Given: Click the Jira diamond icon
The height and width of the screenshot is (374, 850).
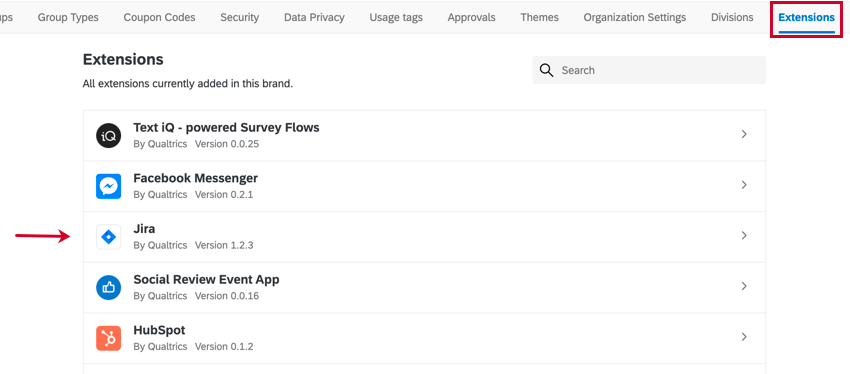Looking at the screenshot, I should pyautogui.click(x=108, y=237).
